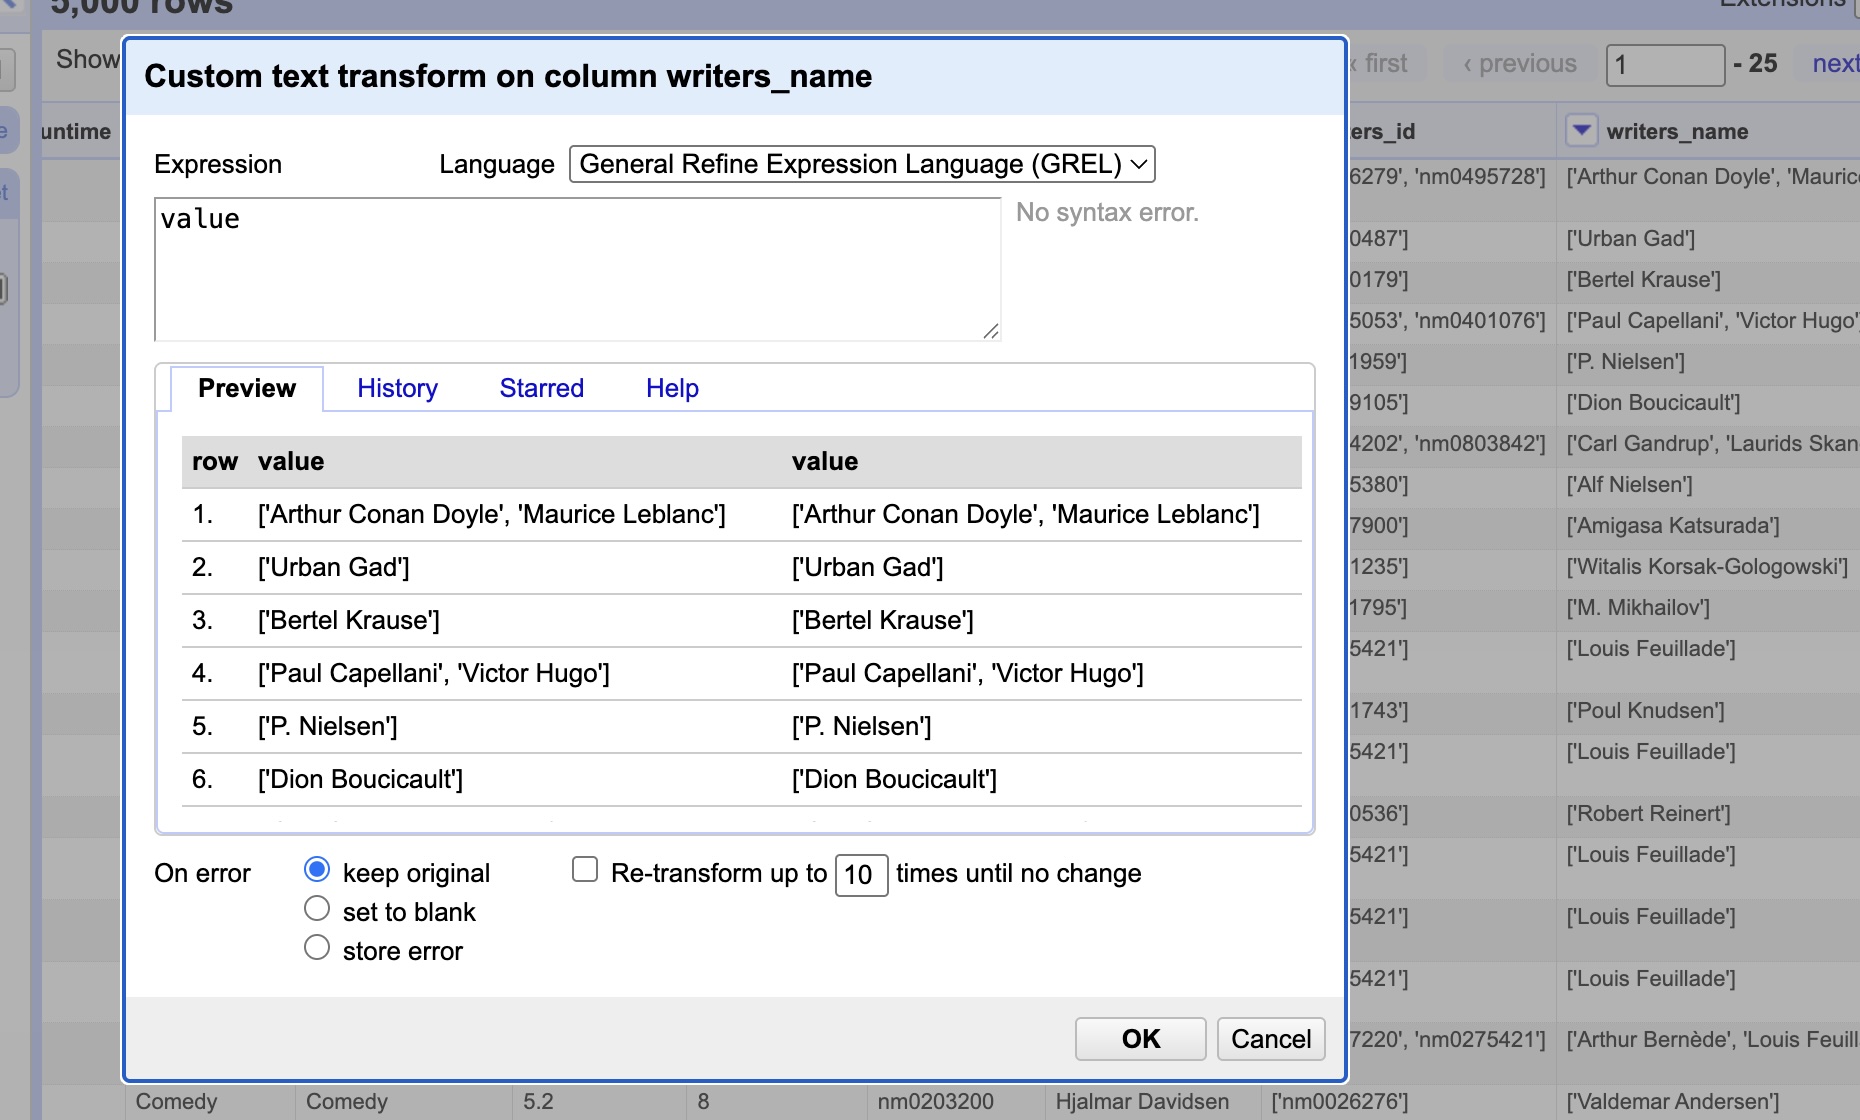Screen dimensions: 1860x1120
Task: Click preview row 4 Paul Capellani value
Action: (434, 673)
